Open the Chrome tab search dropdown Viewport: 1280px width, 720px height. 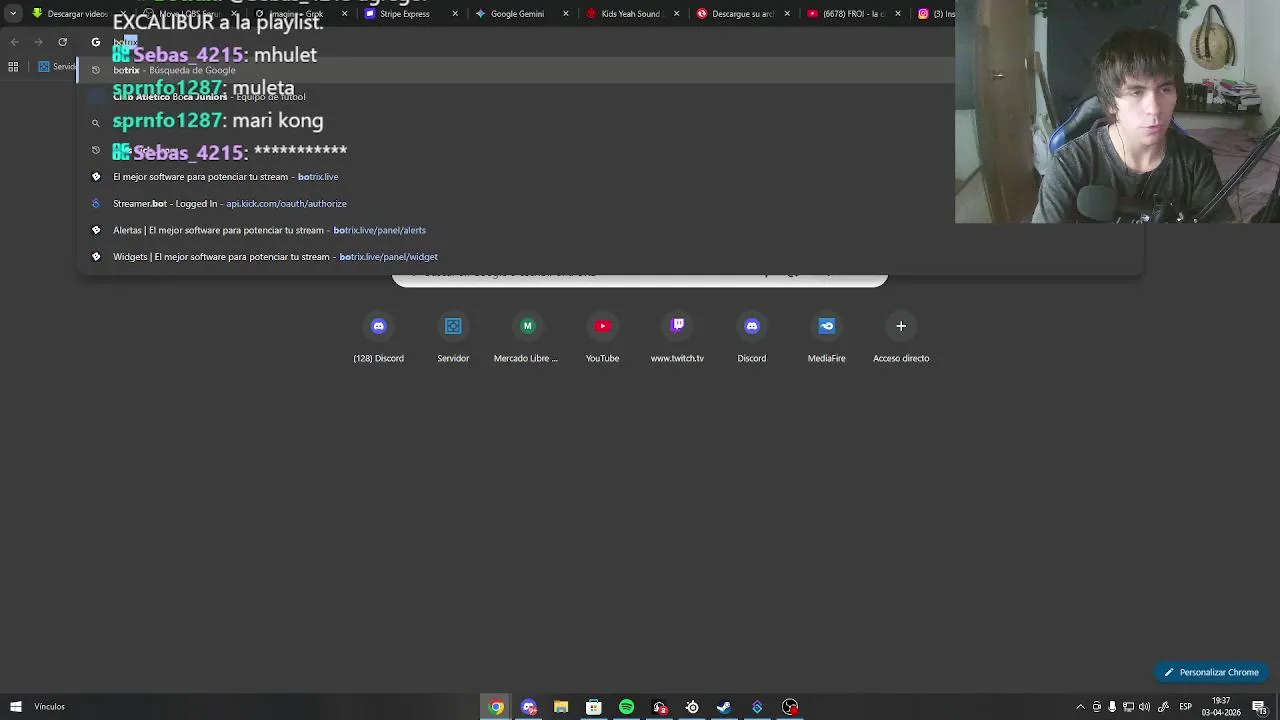tap(13, 13)
